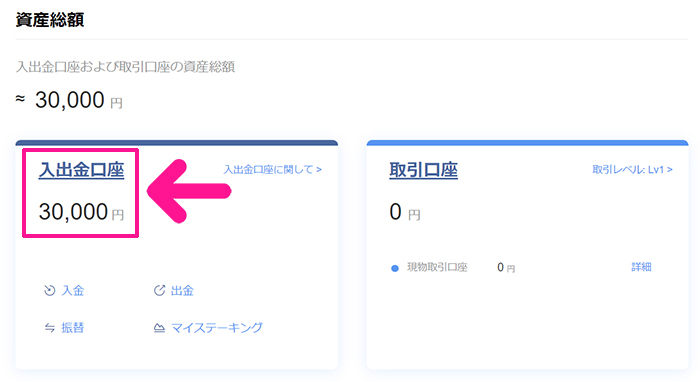Click the circular-arrow withdrawal icon beside 出金

click(159, 291)
